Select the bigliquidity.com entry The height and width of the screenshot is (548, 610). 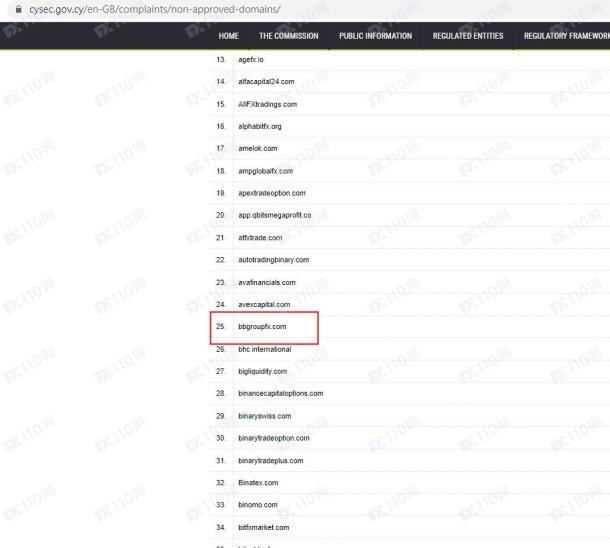click(263, 371)
